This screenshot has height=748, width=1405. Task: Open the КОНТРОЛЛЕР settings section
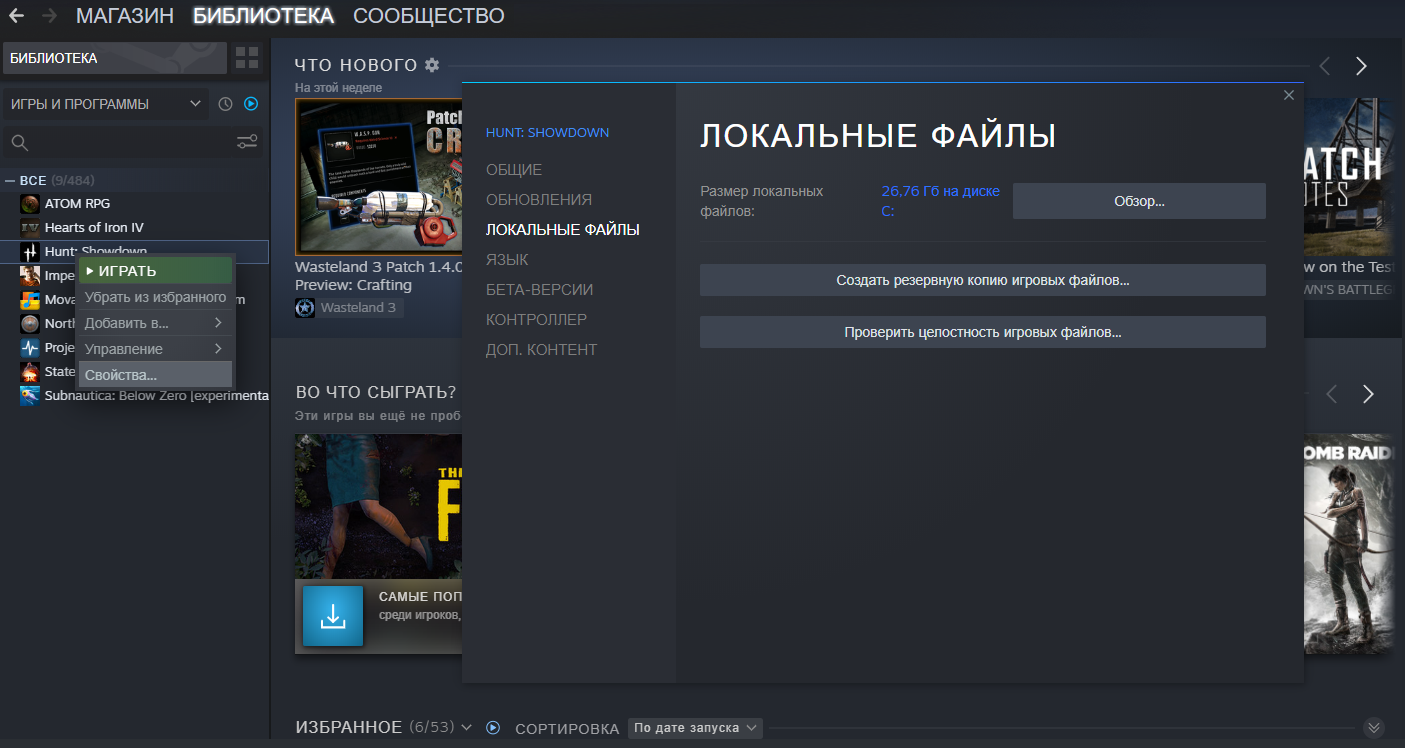pos(536,320)
